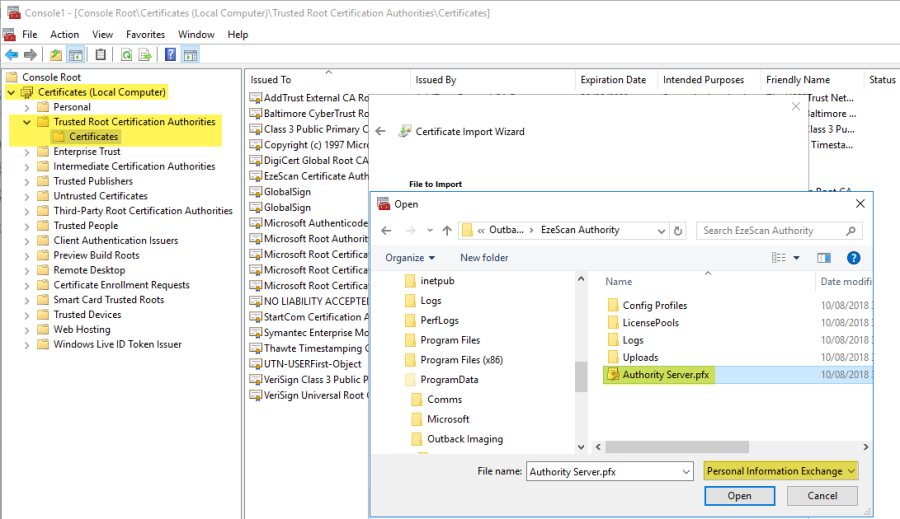Click the Back arrow in MMC toolbar
Viewport: 900px width, 519px height.
(11, 54)
